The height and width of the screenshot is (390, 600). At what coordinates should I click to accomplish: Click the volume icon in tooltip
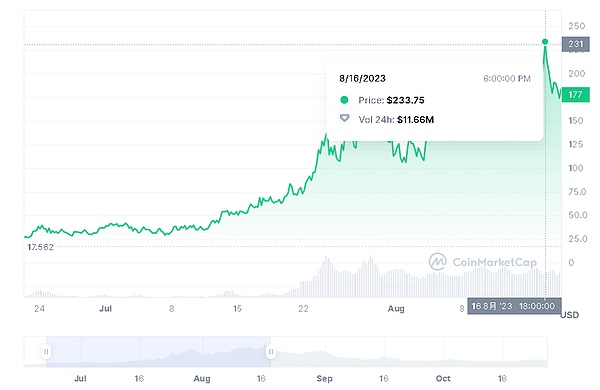click(344, 118)
